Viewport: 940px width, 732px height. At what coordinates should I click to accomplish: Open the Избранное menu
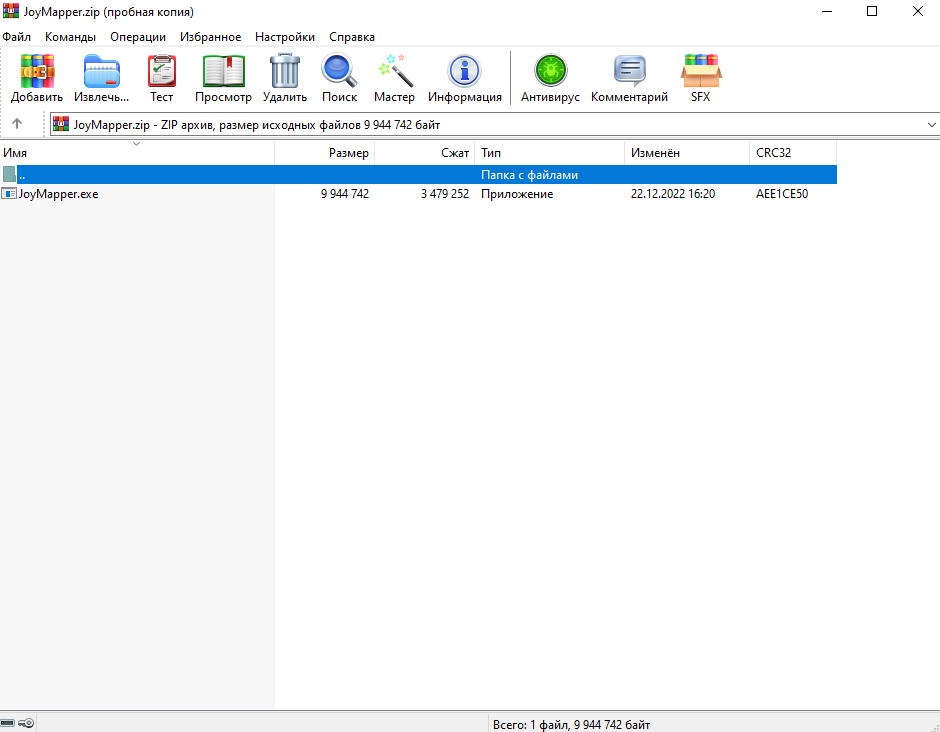tap(210, 37)
